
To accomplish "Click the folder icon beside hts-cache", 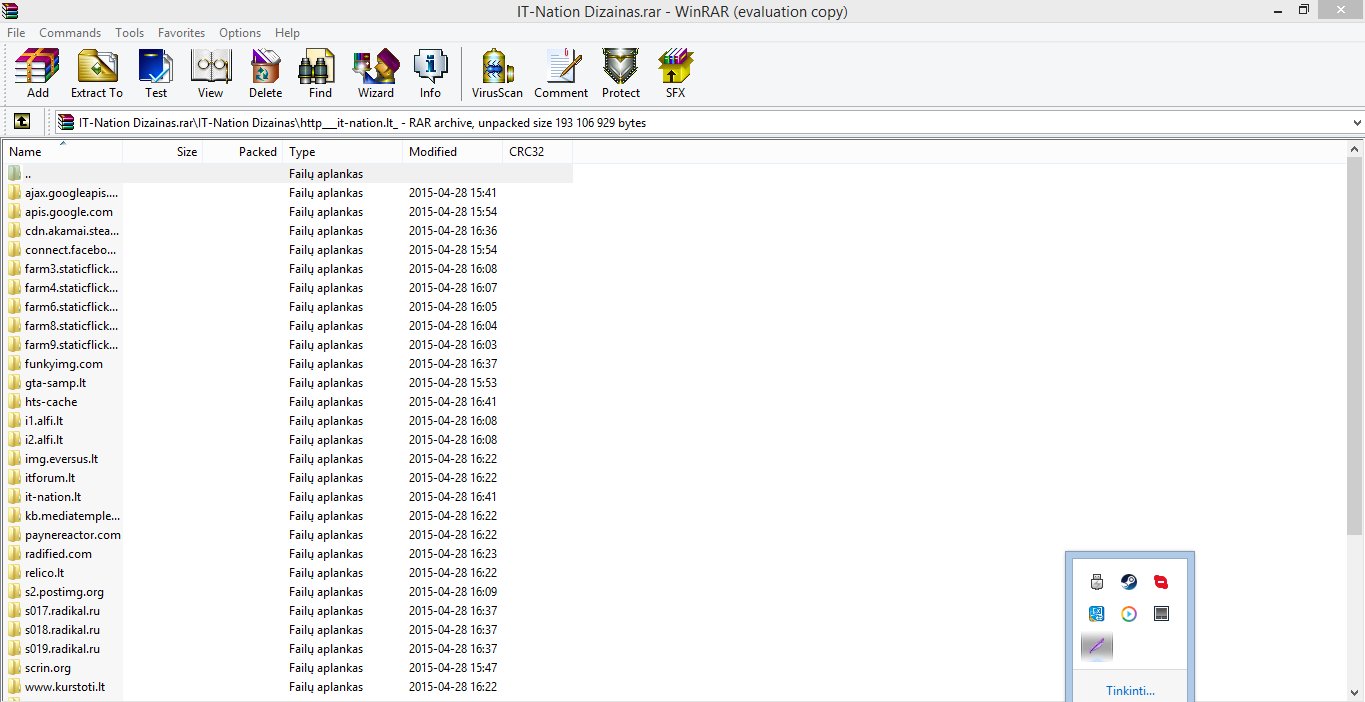I will coord(14,402).
